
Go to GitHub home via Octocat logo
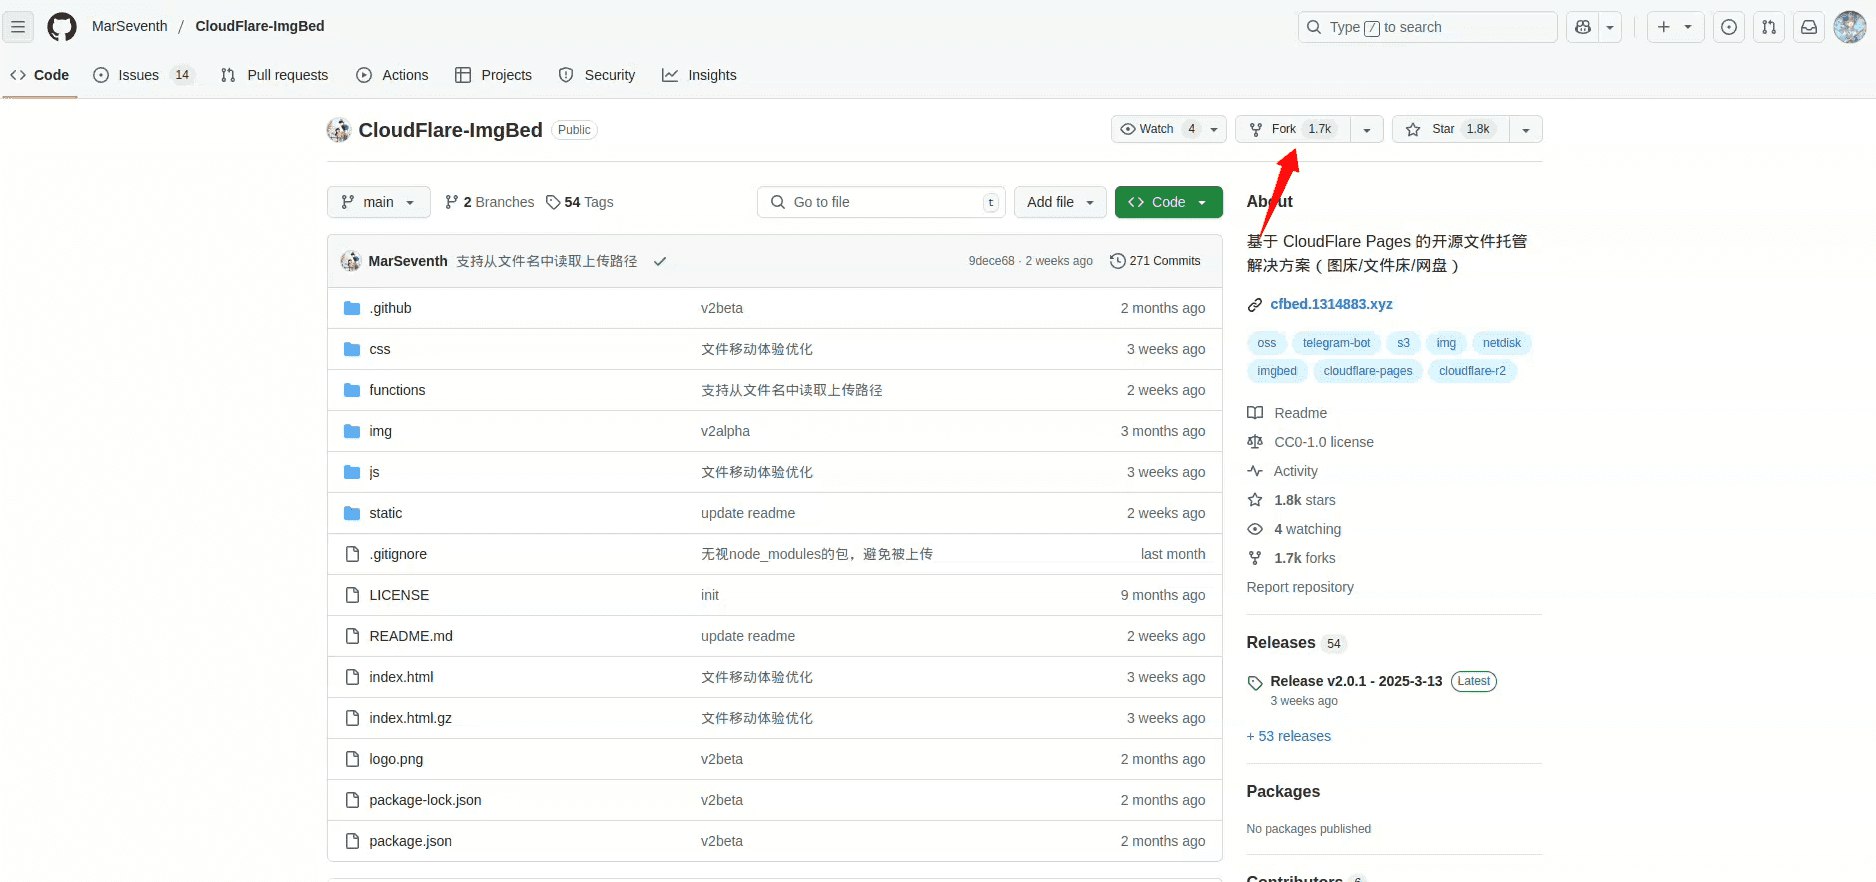tap(62, 27)
